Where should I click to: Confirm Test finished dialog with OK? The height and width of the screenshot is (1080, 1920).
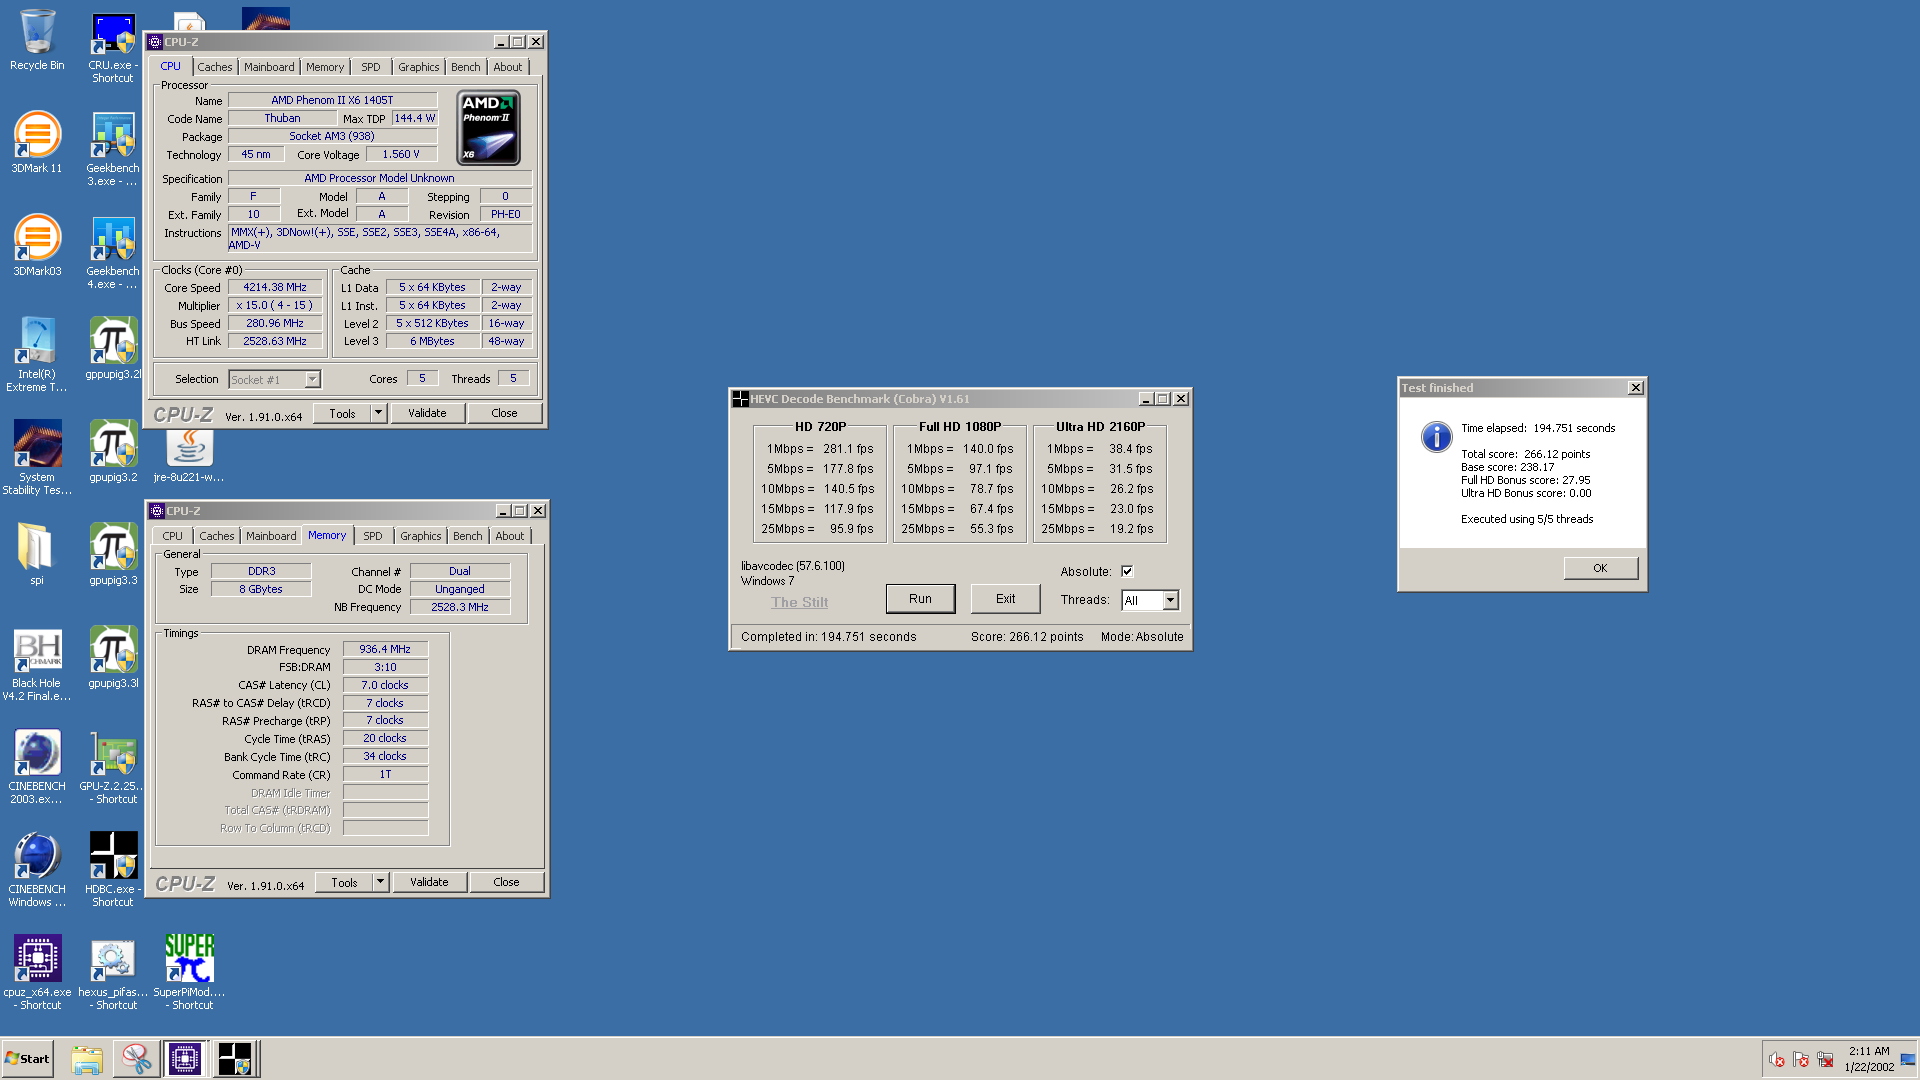(1600, 568)
